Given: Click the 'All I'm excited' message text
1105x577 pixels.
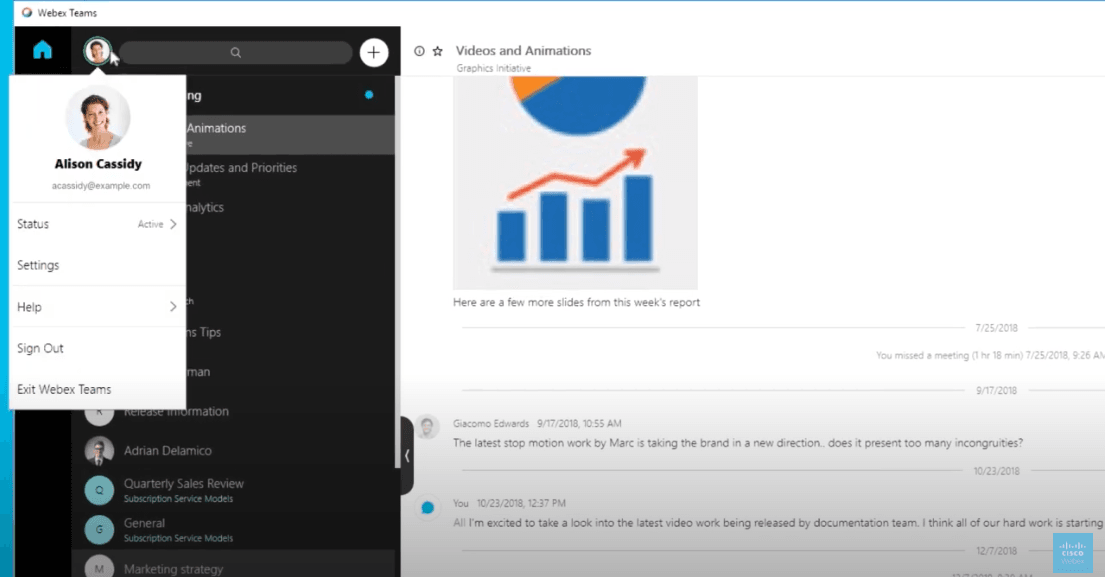Looking at the screenshot, I should pos(779,523).
